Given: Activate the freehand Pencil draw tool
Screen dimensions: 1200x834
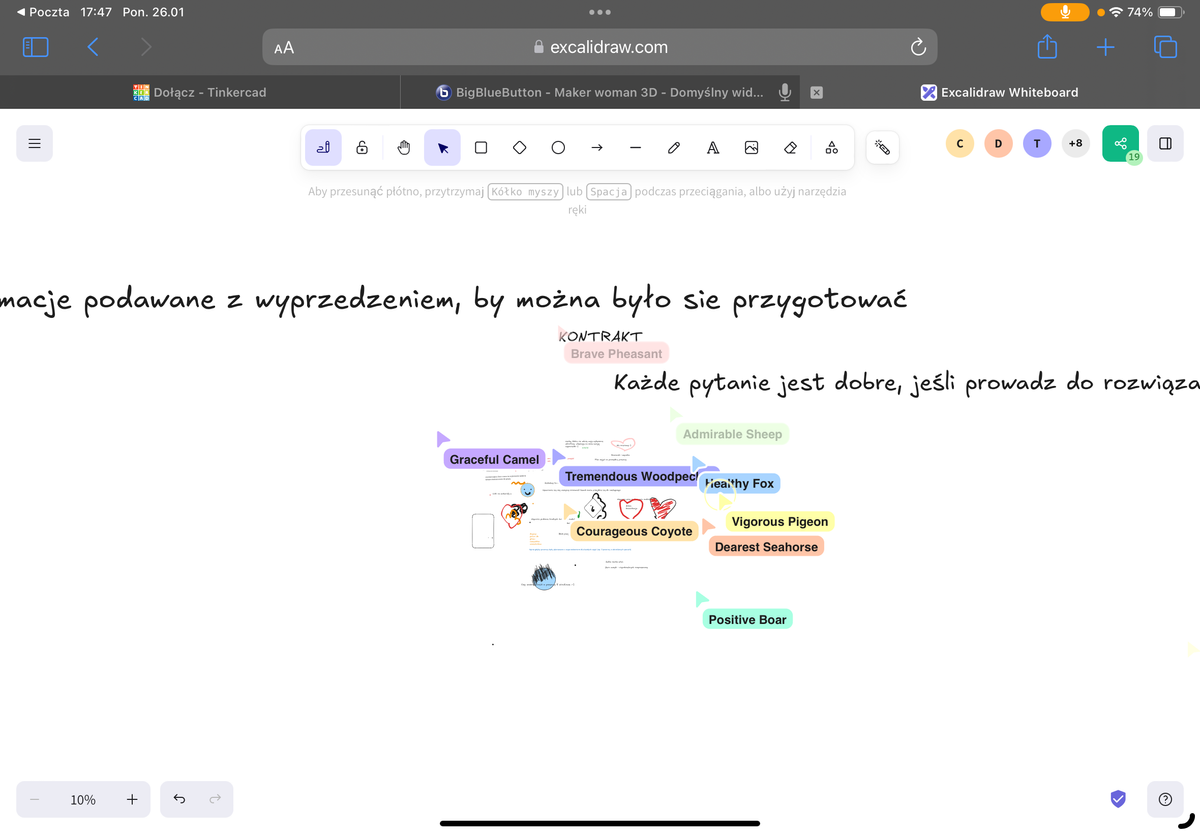Looking at the screenshot, I should [674, 147].
